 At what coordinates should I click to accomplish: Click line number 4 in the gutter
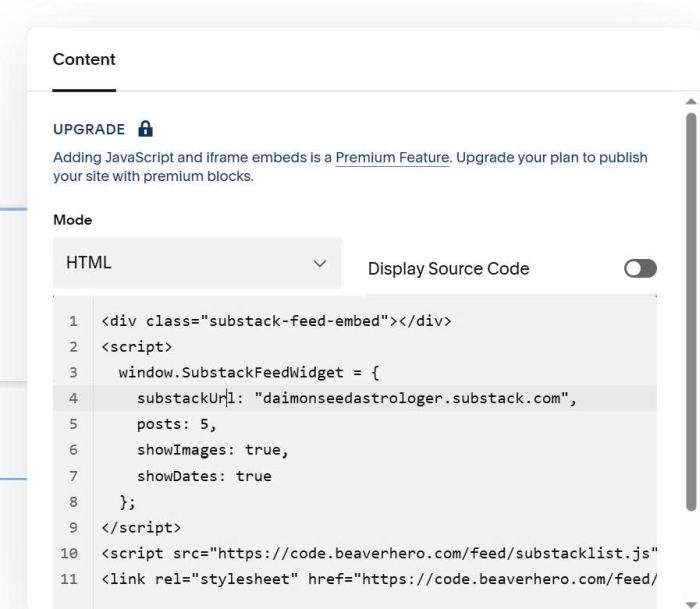tap(73, 398)
